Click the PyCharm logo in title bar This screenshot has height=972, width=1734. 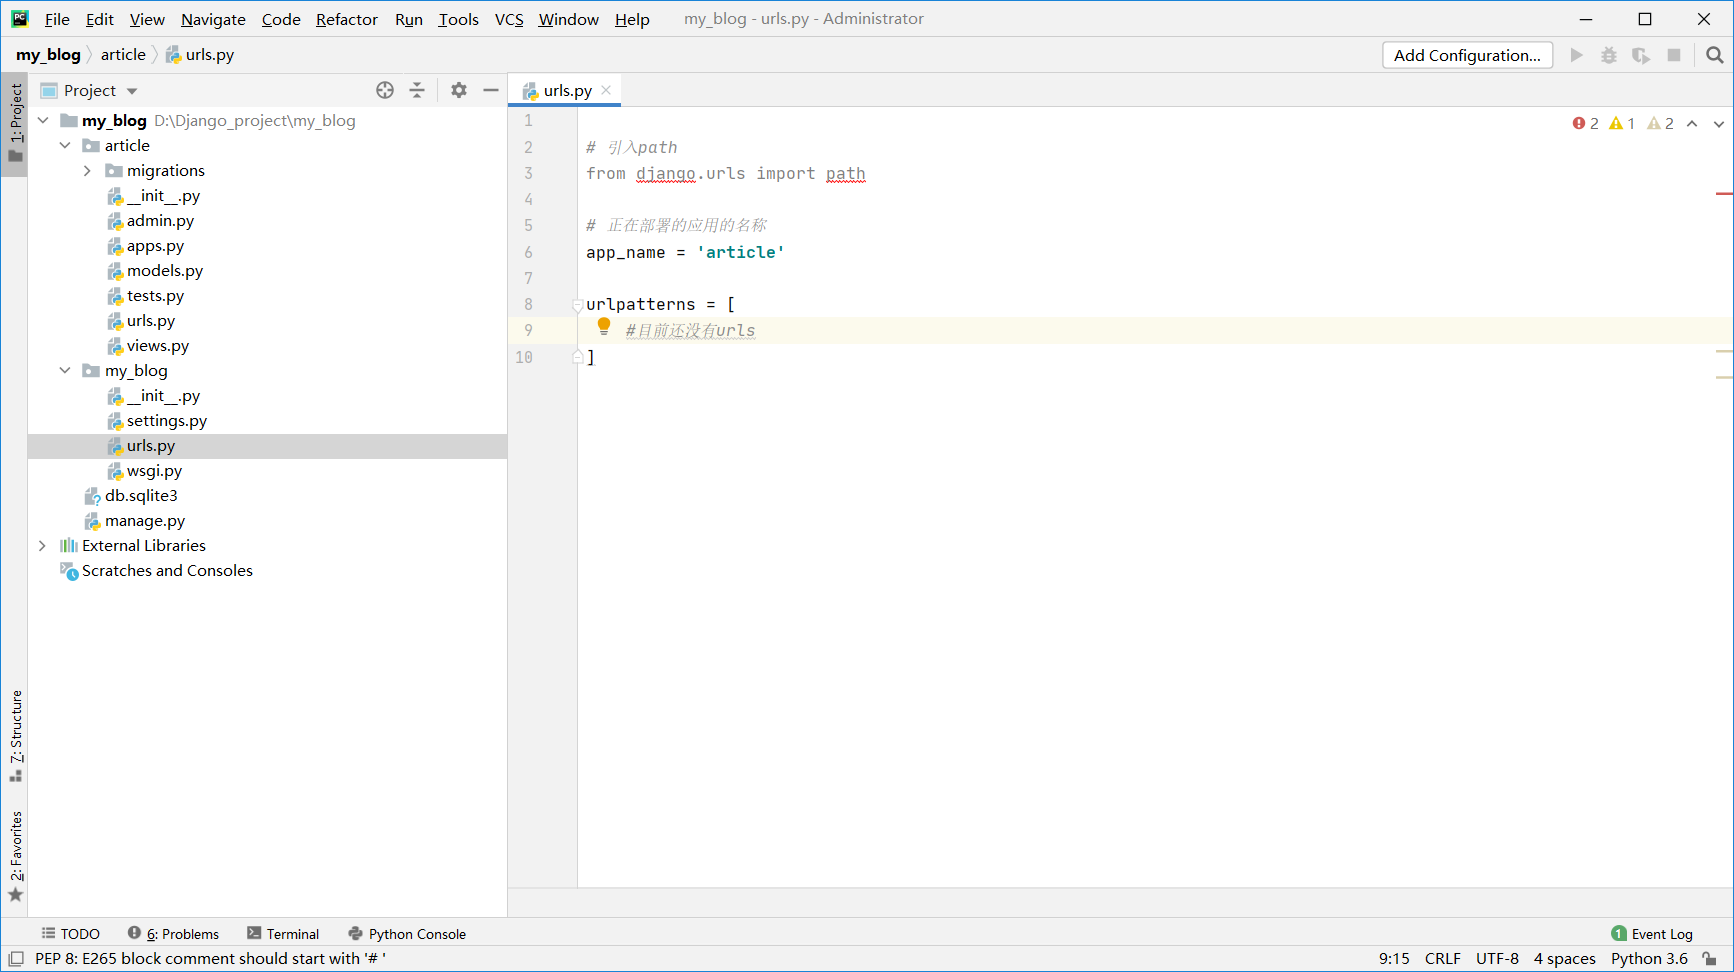point(20,18)
